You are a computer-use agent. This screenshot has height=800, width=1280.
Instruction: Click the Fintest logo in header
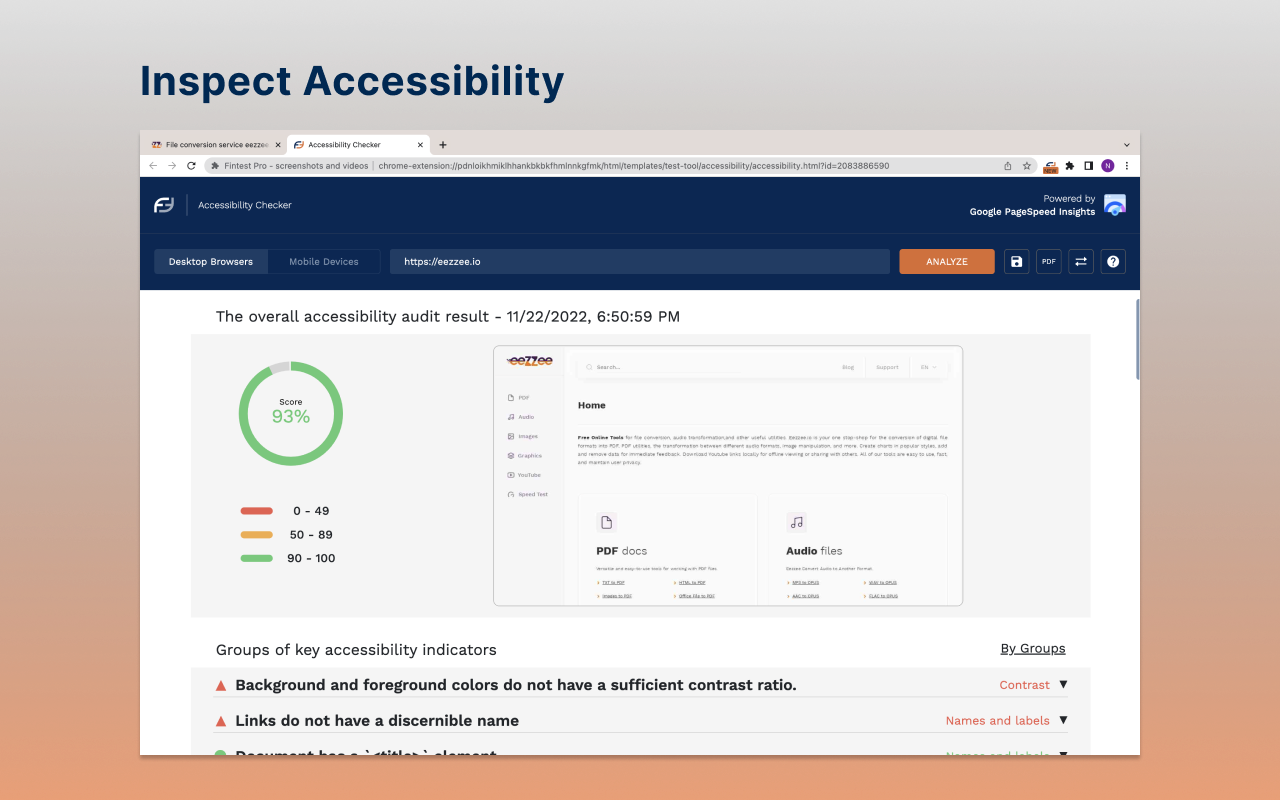pyautogui.click(x=164, y=205)
